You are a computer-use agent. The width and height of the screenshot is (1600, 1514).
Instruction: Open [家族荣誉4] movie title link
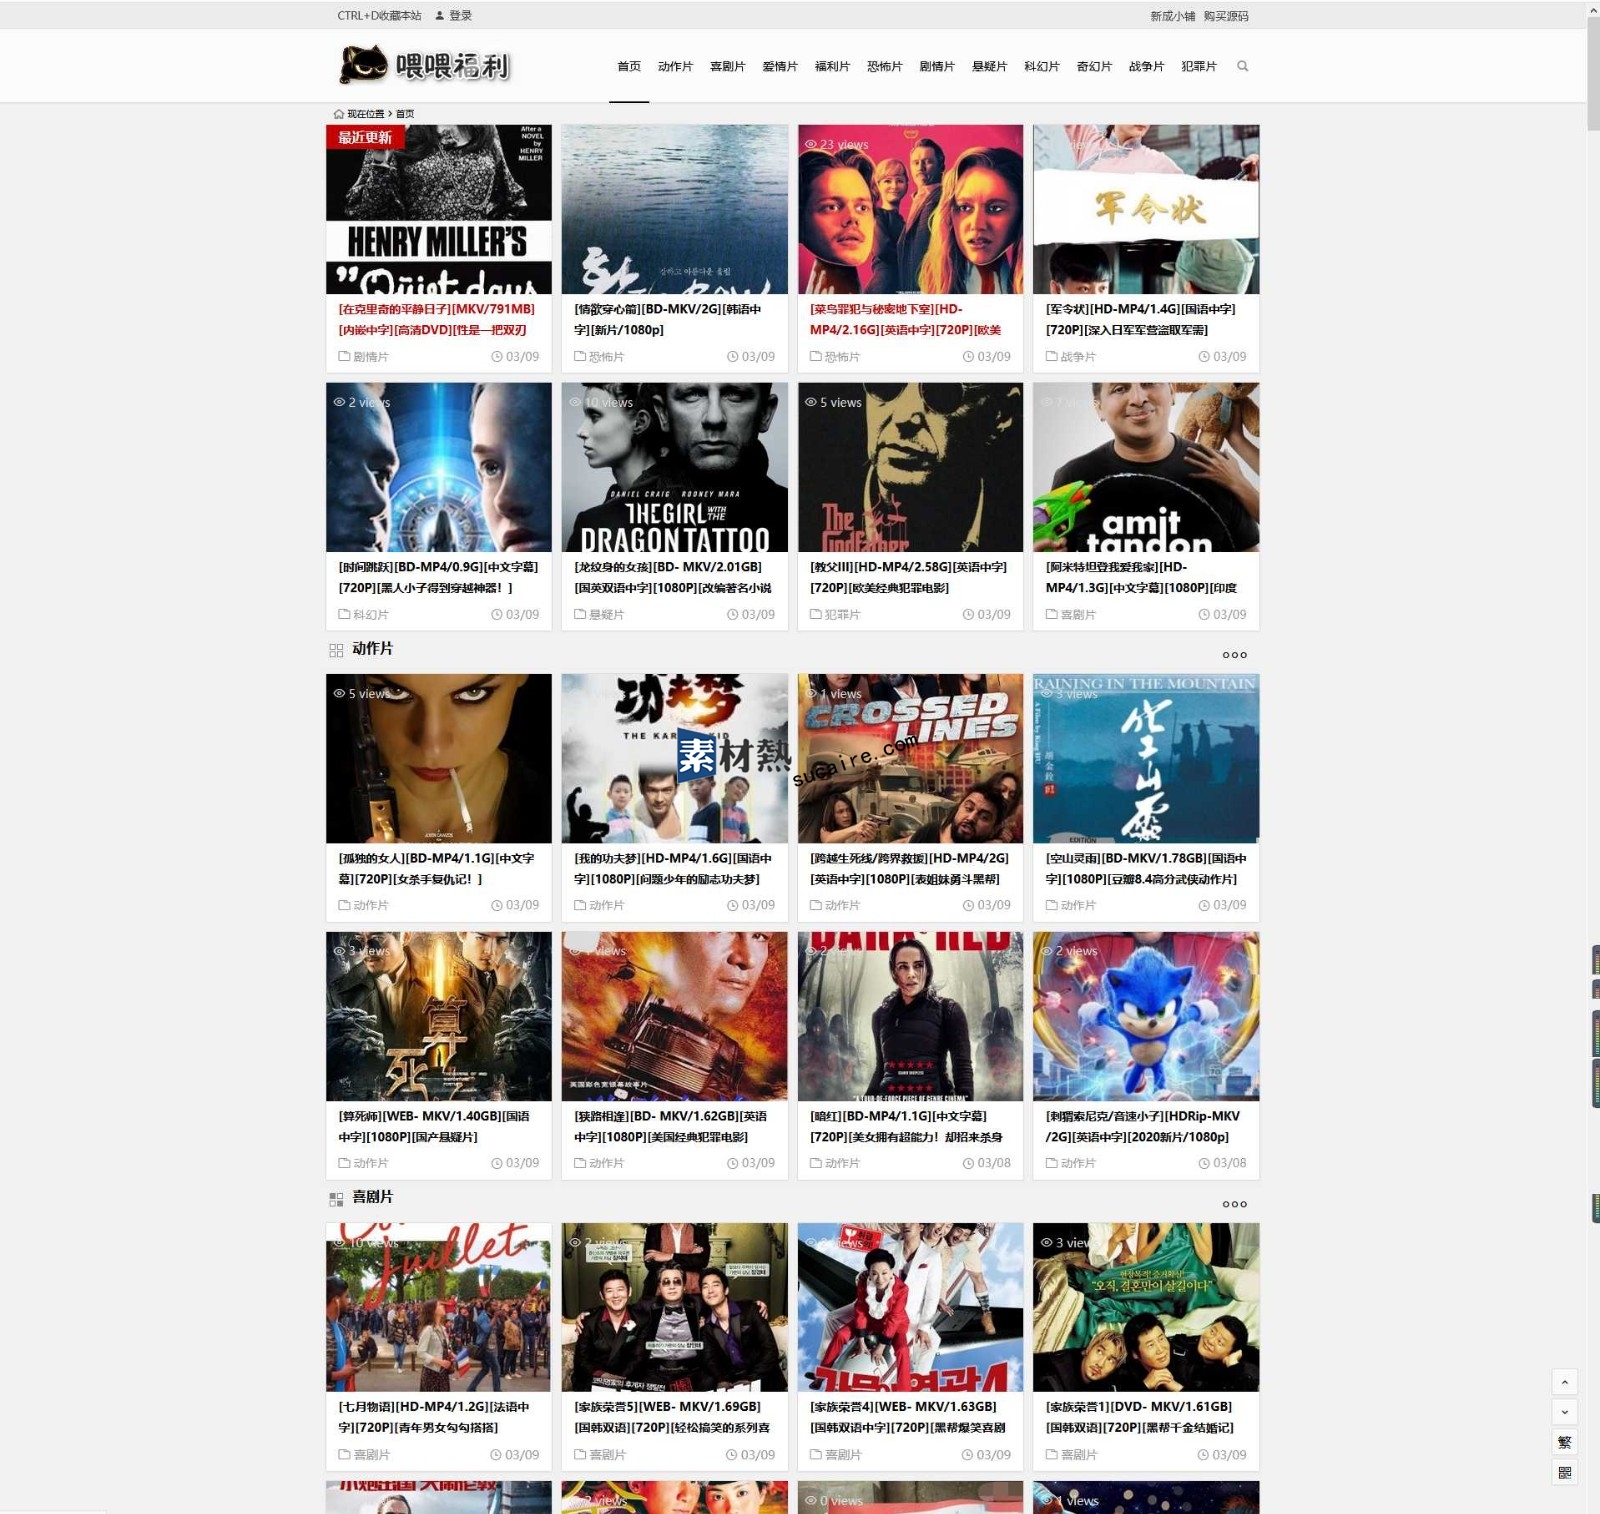point(908,1417)
